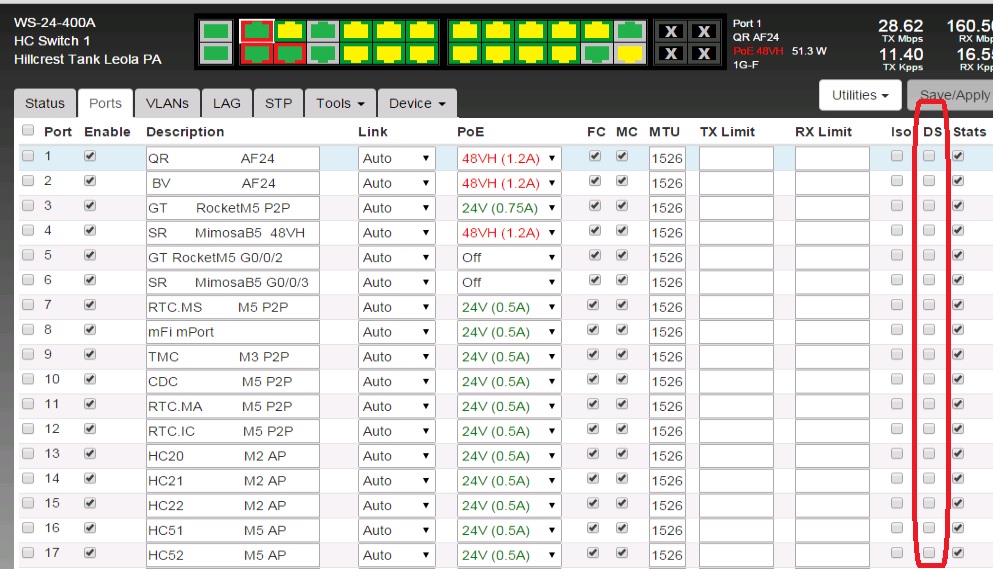
Task: Select port 23 icon in switch diagram
Action: coord(629,31)
